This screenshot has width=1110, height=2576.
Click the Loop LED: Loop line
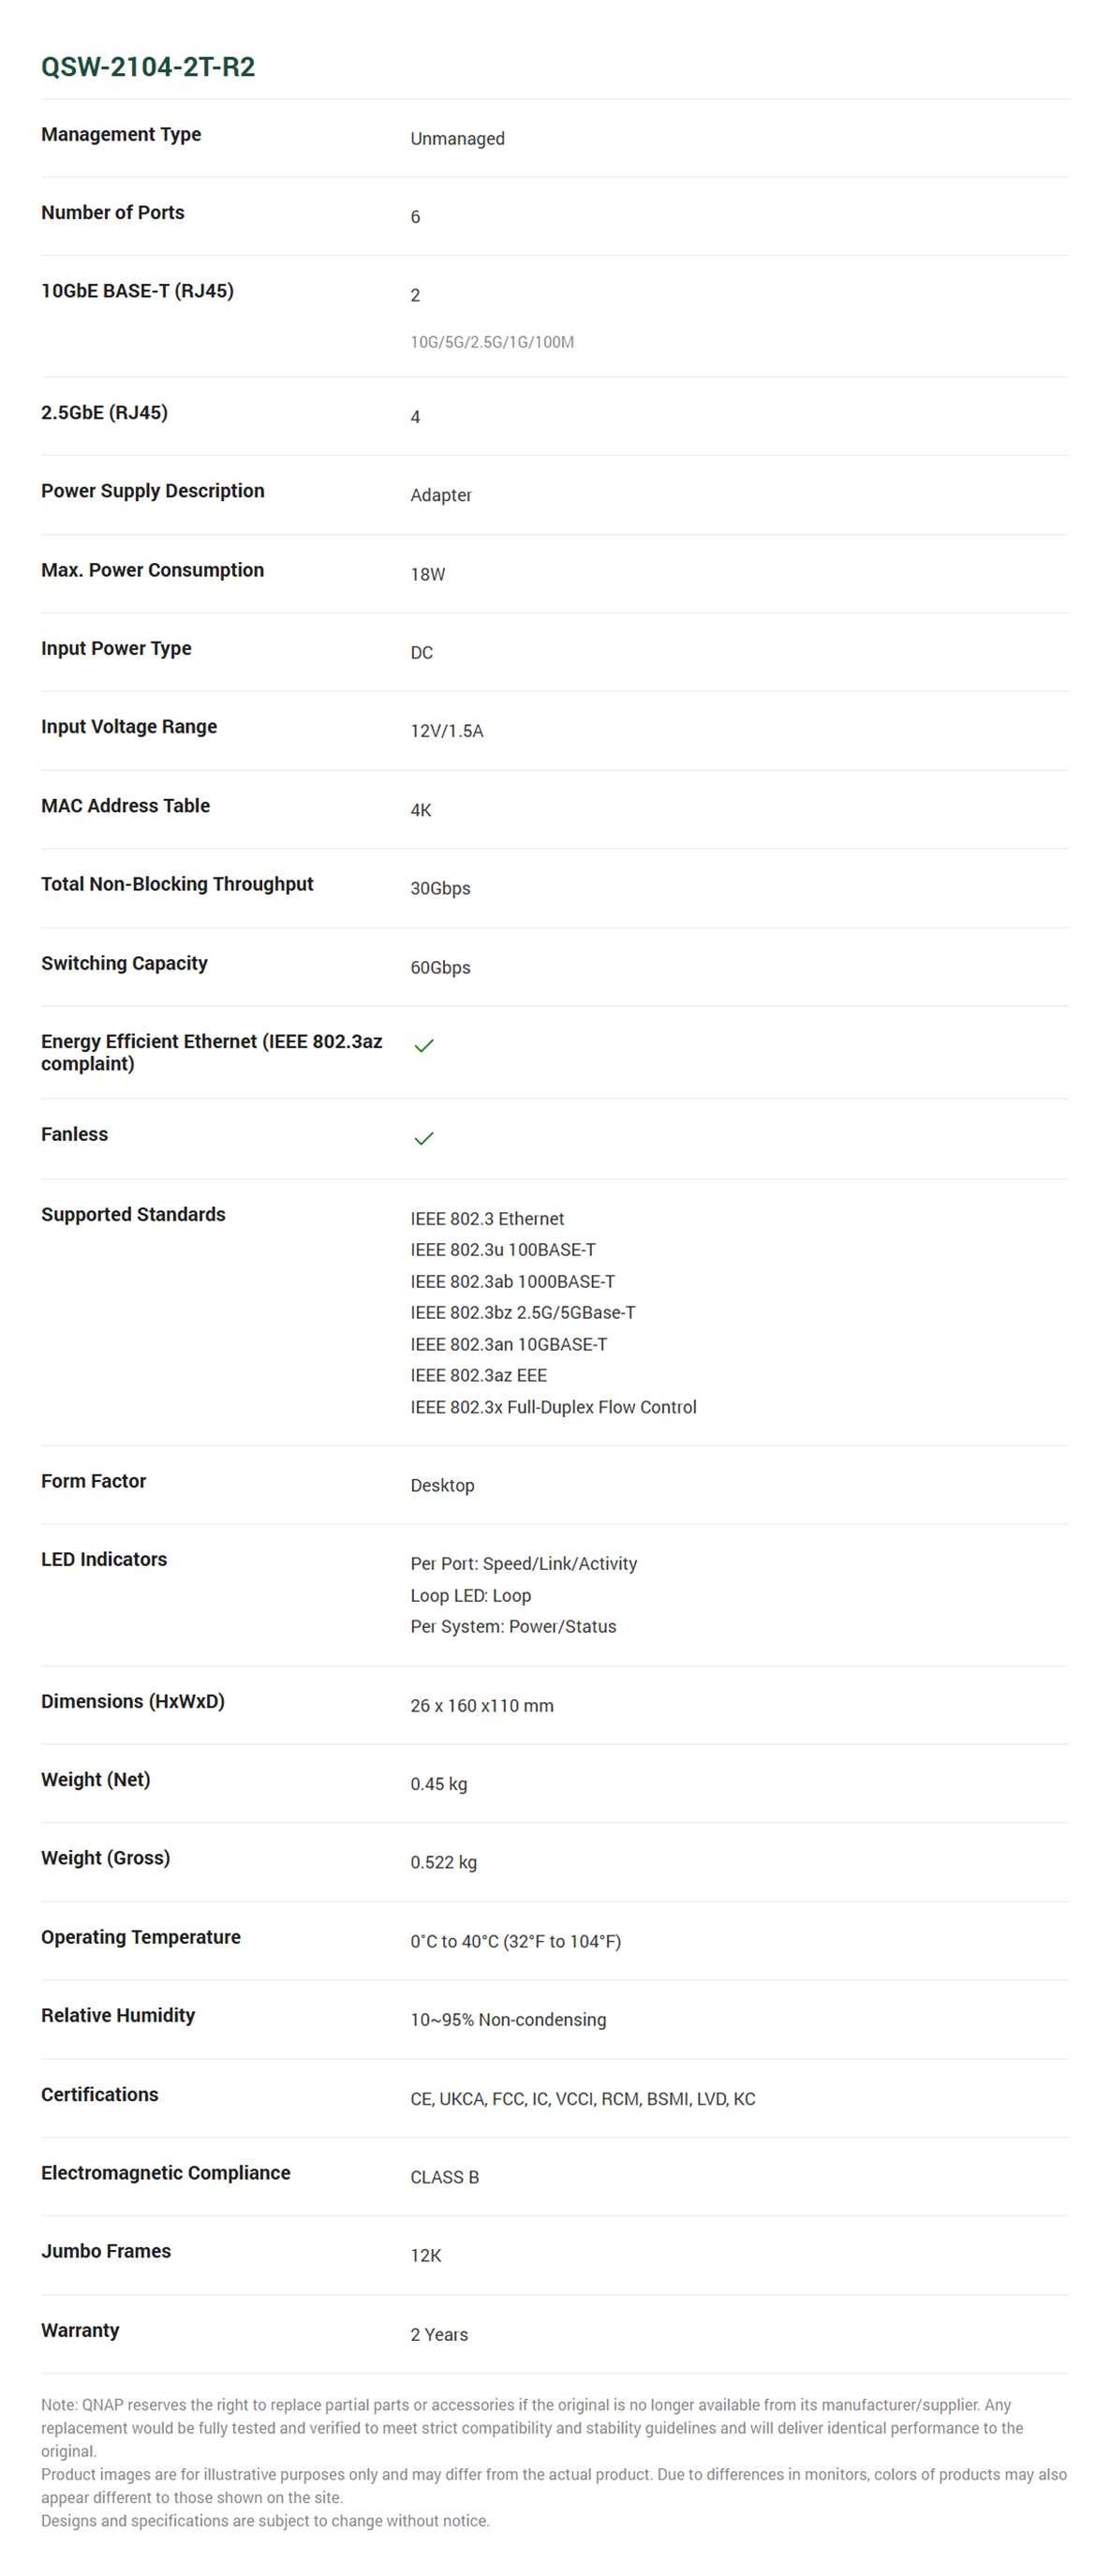pyautogui.click(x=470, y=1595)
